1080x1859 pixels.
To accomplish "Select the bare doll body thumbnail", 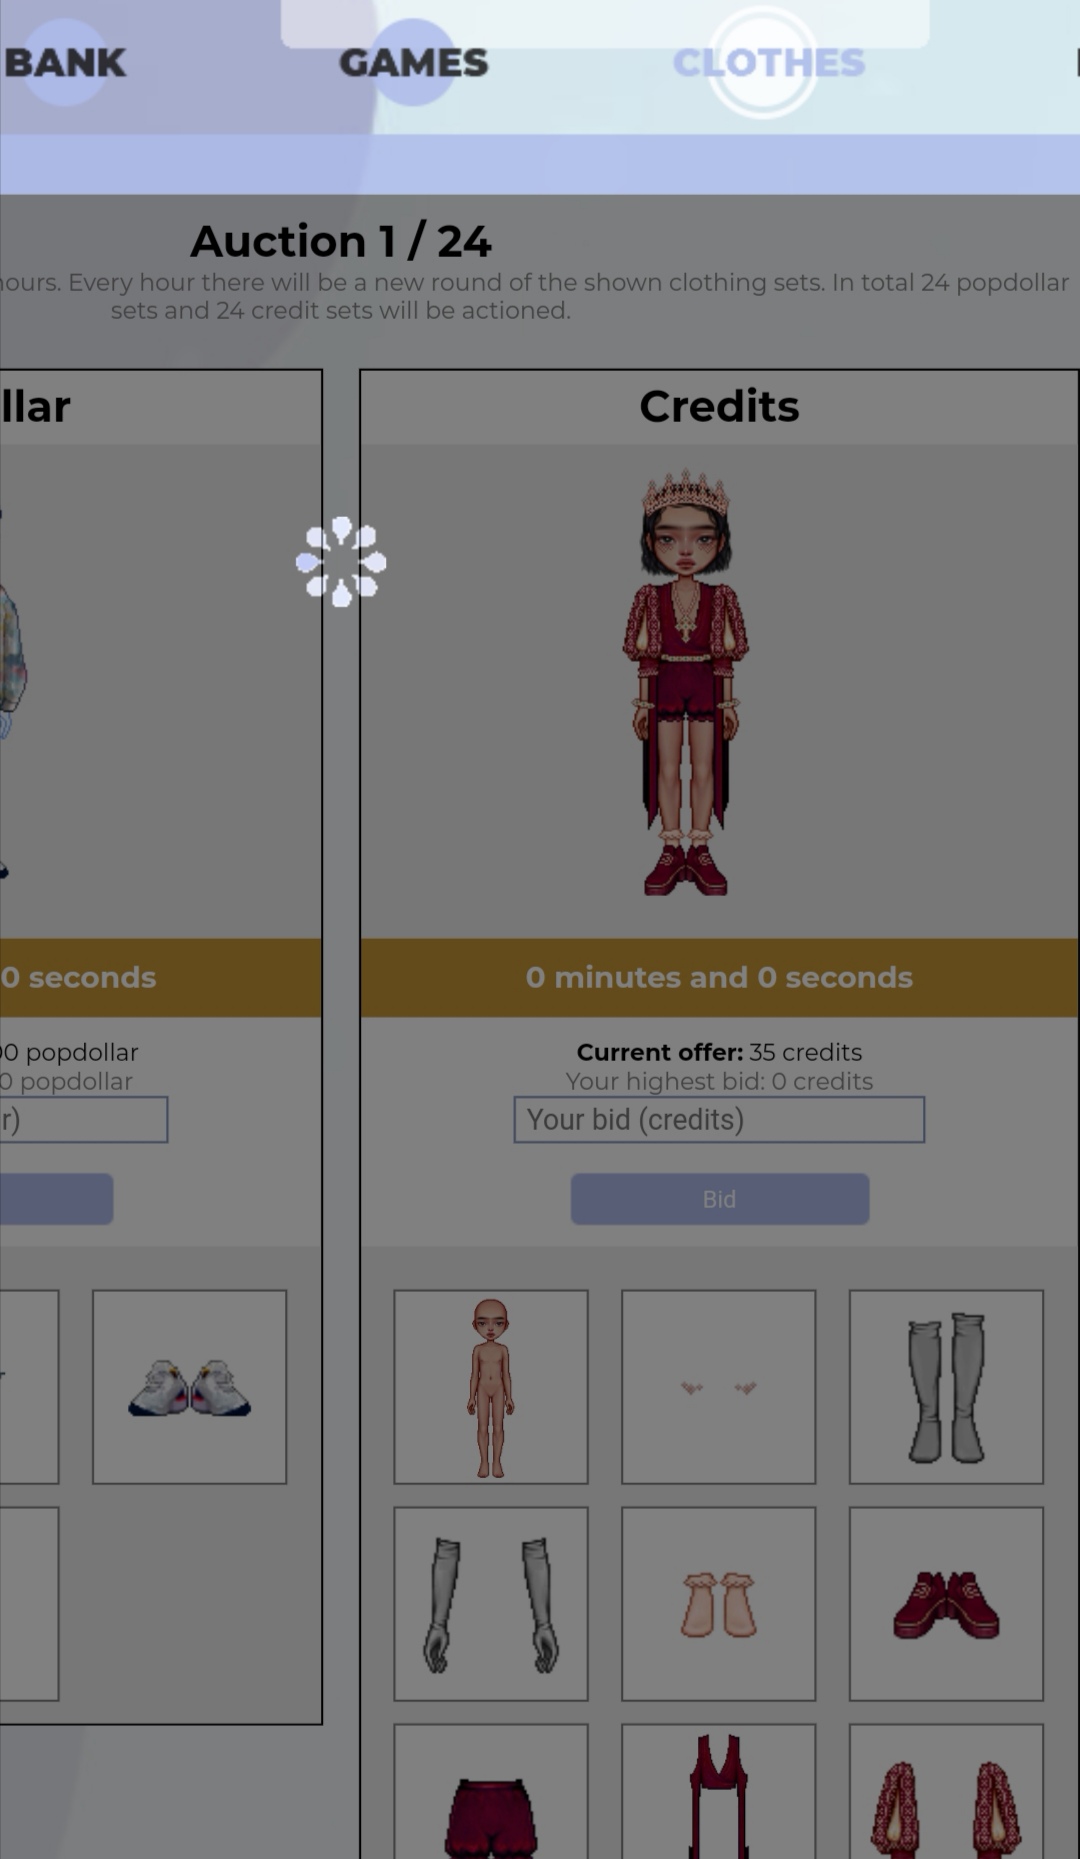I will coord(491,1387).
